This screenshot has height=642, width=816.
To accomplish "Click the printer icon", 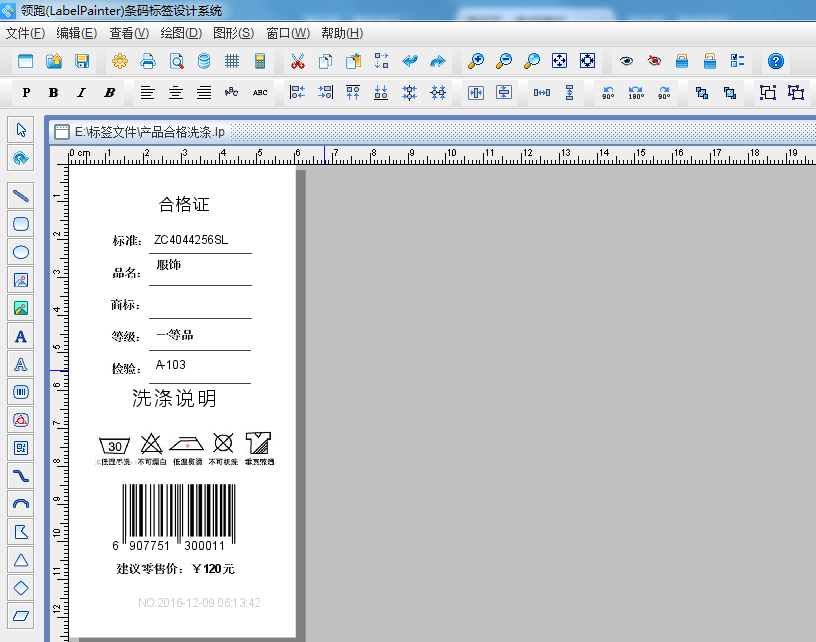I will pyautogui.click(x=148, y=61).
